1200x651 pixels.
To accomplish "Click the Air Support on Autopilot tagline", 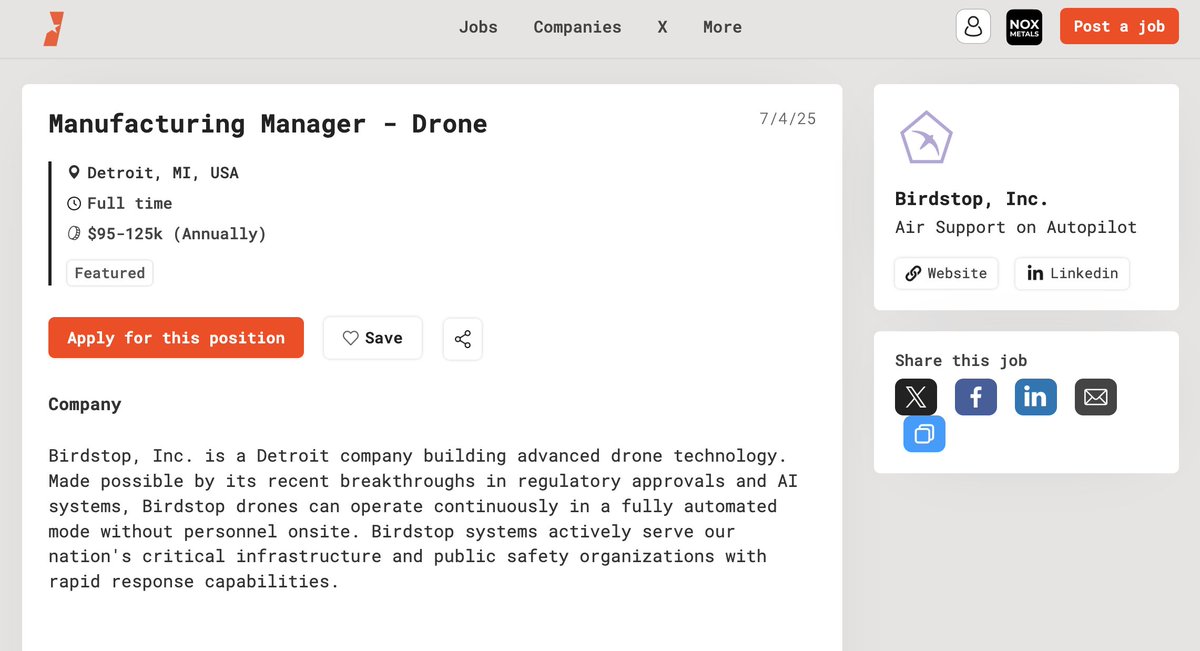I will (1016, 227).
